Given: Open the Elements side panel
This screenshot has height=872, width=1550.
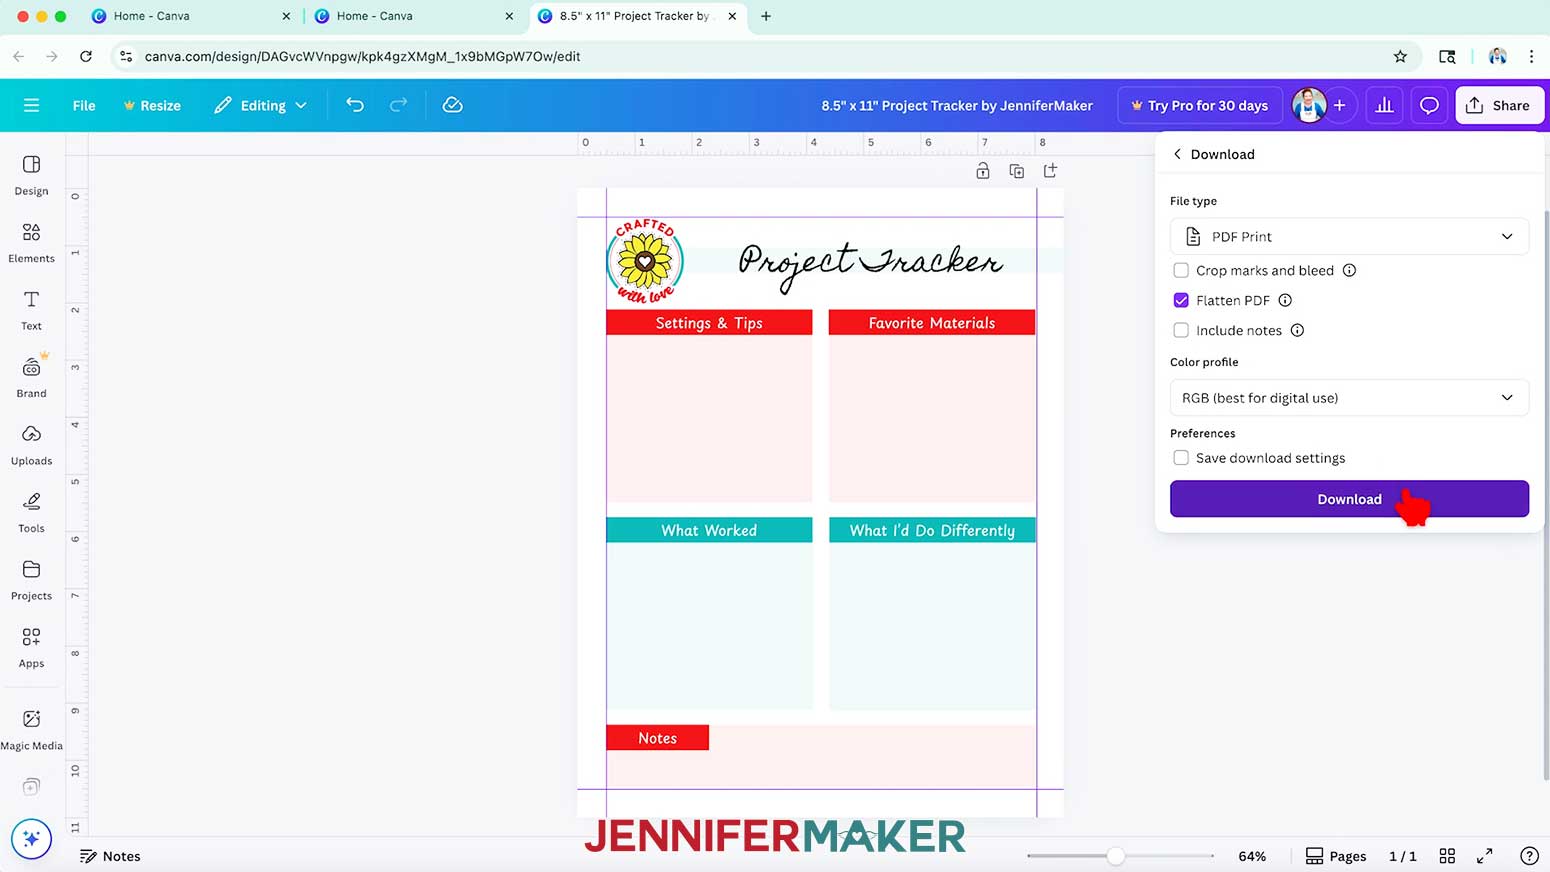Looking at the screenshot, I should [x=31, y=243].
